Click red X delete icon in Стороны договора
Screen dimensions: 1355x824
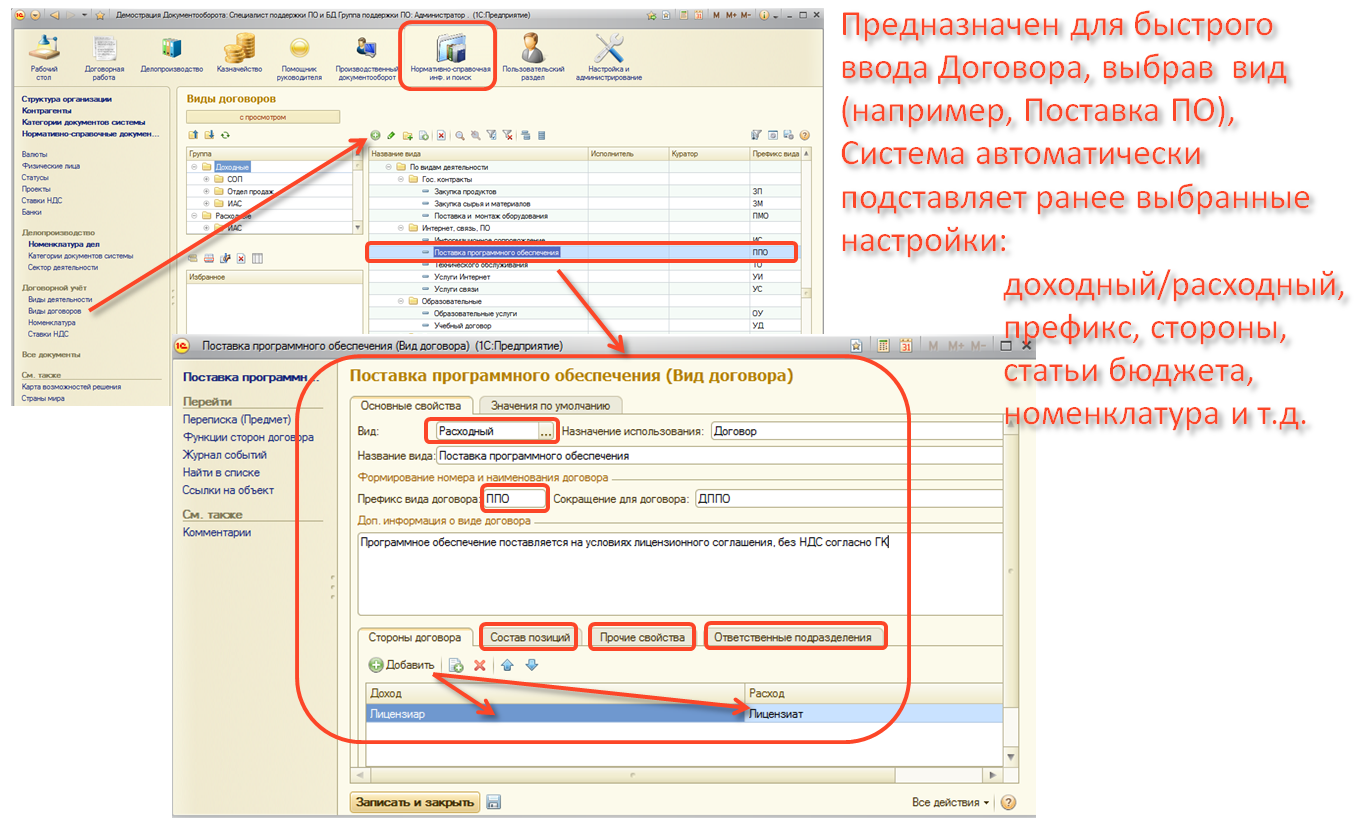(x=479, y=665)
